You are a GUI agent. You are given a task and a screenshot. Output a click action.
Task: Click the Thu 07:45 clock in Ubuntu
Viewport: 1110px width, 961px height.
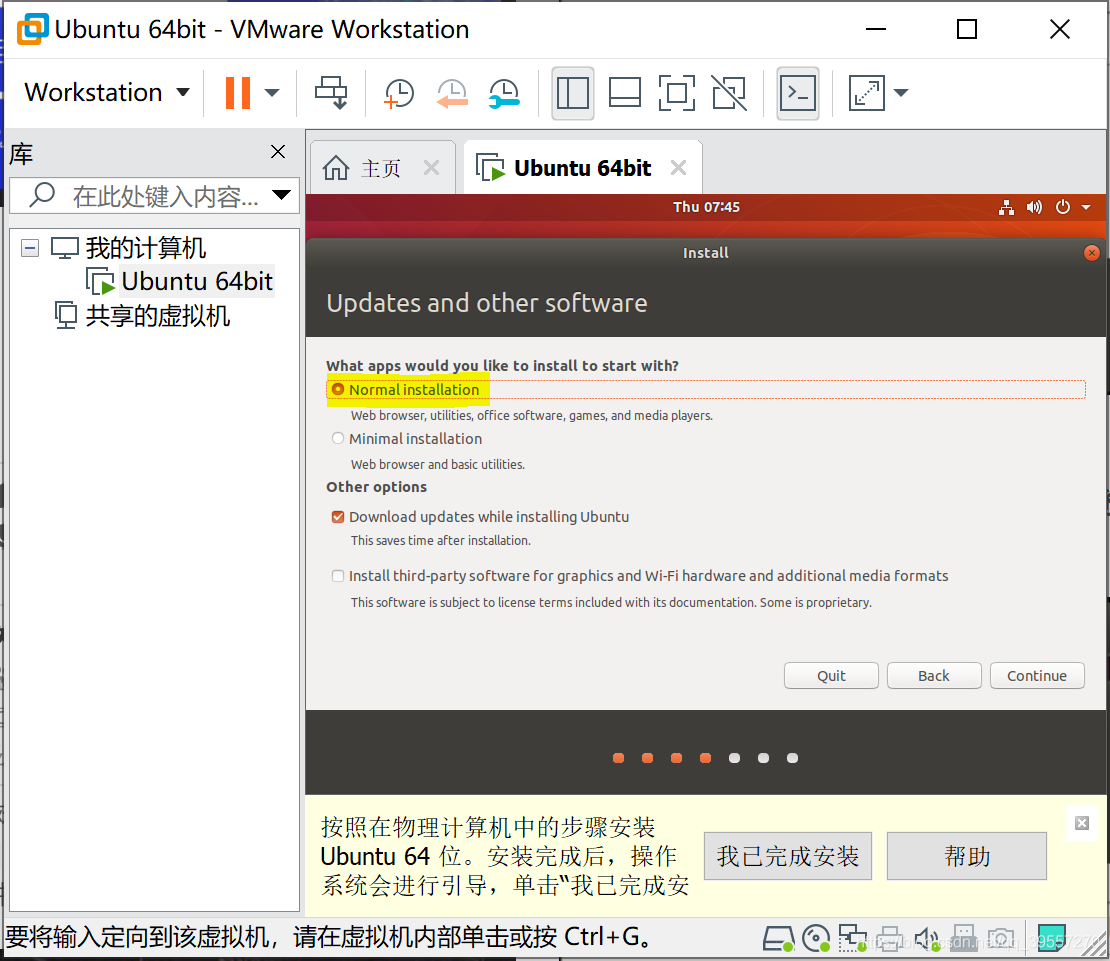point(706,207)
